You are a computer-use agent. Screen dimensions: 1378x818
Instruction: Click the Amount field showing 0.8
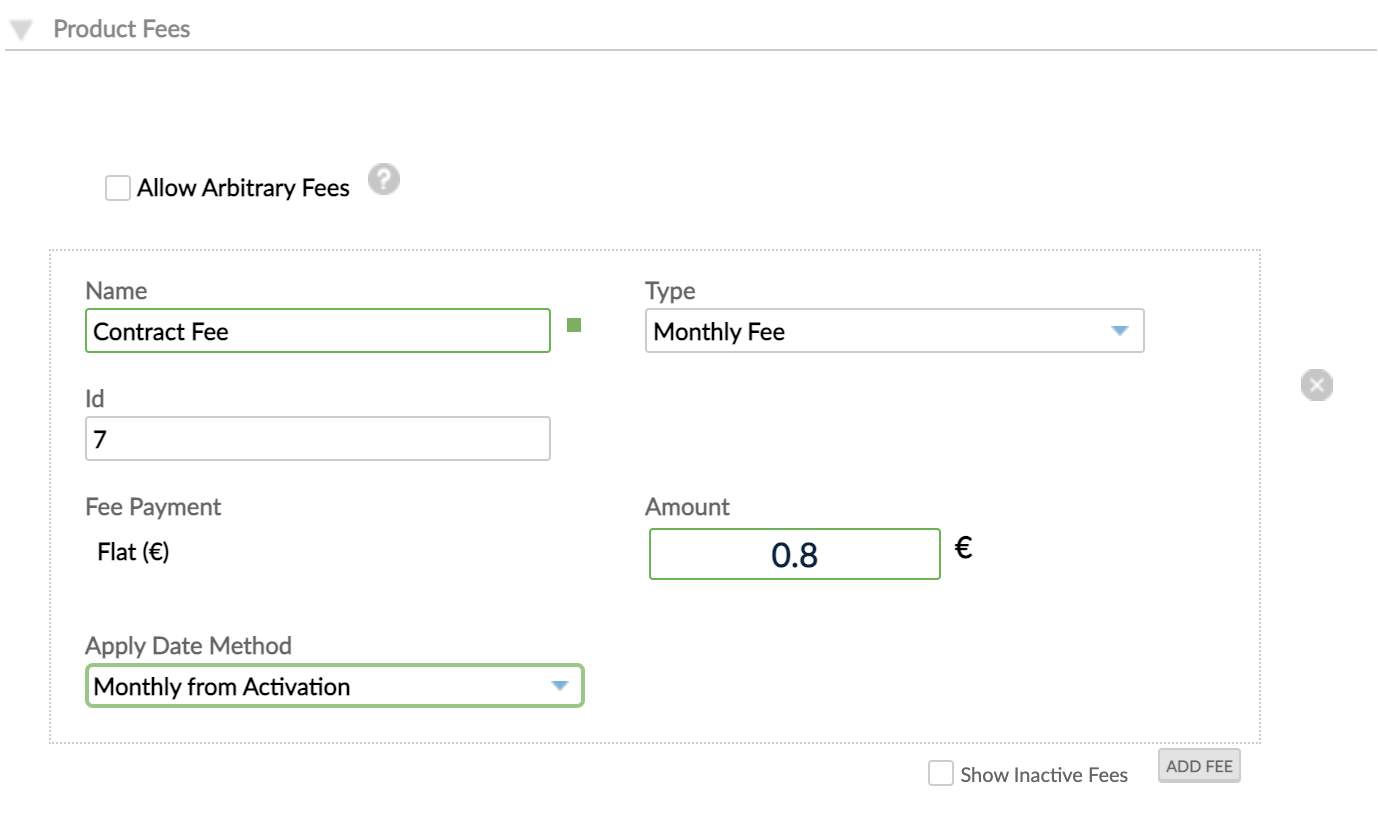[794, 554]
